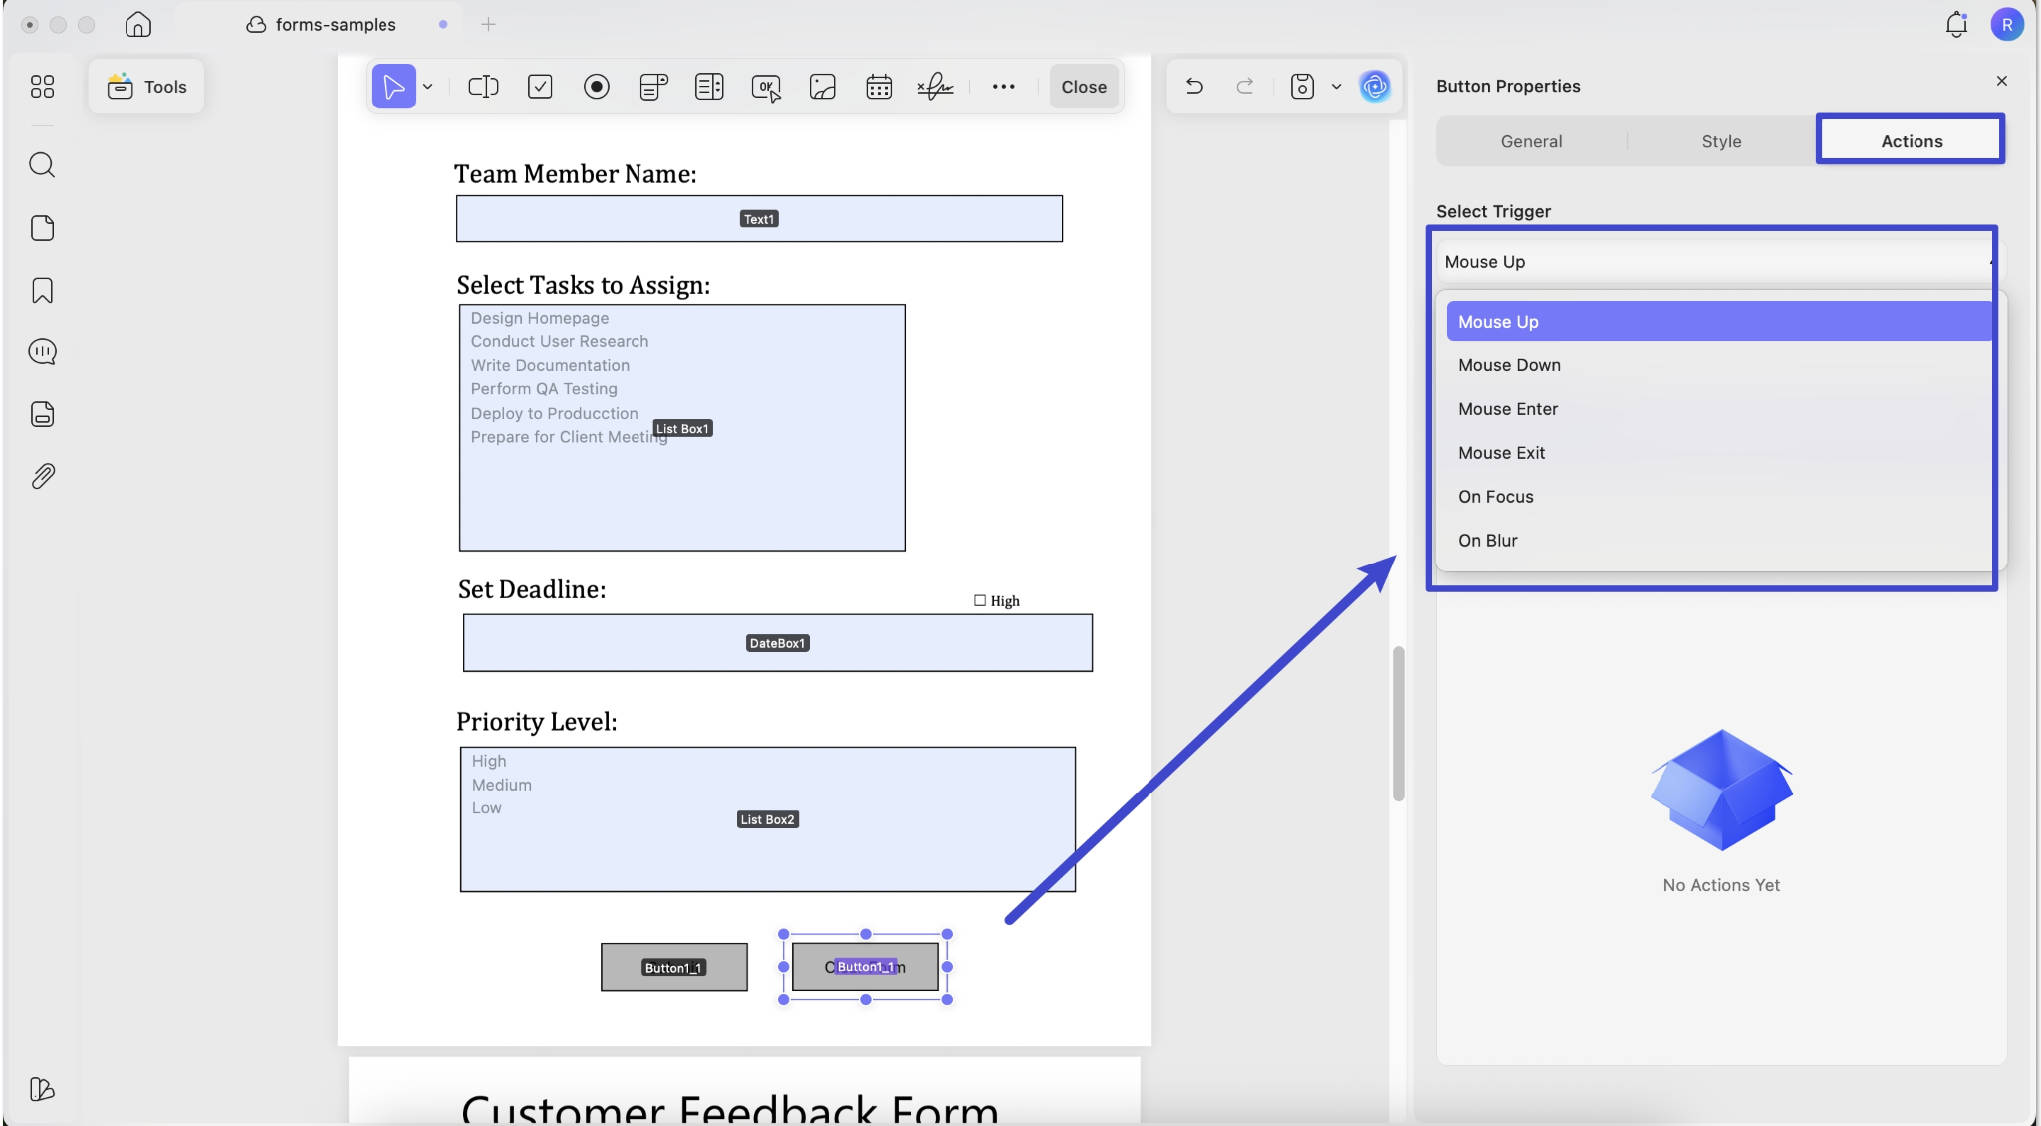Expand the Select Trigger Mouse Up dropdown
This screenshot has height=1126, width=2041.
[1712, 262]
